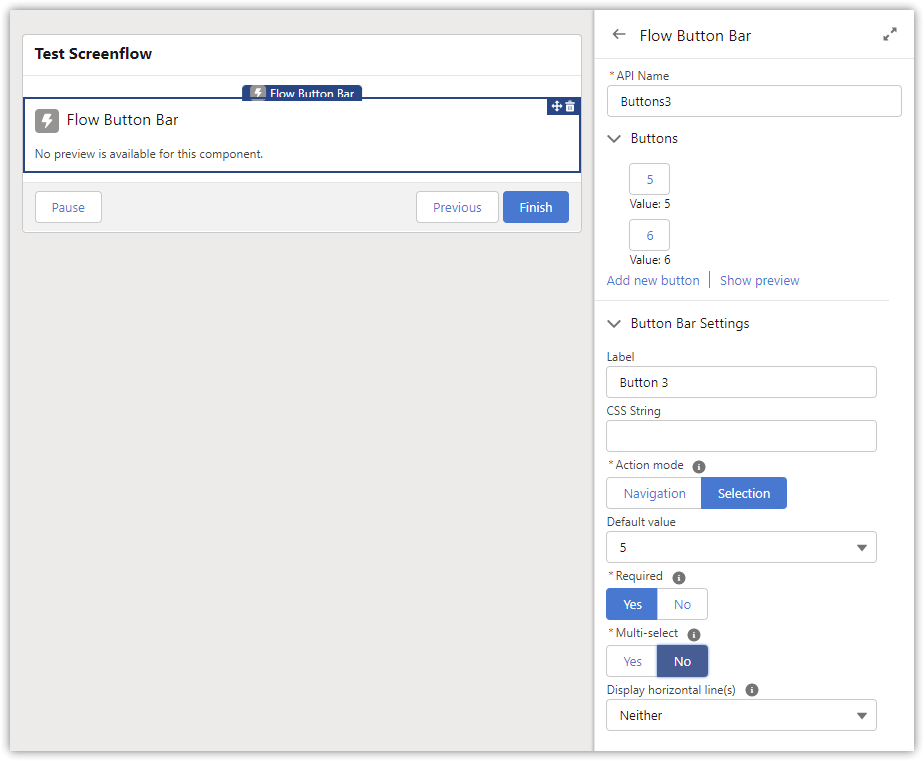924x761 pixels.
Task: Enable Multi-select by clicking Yes
Action: (630, 661)
